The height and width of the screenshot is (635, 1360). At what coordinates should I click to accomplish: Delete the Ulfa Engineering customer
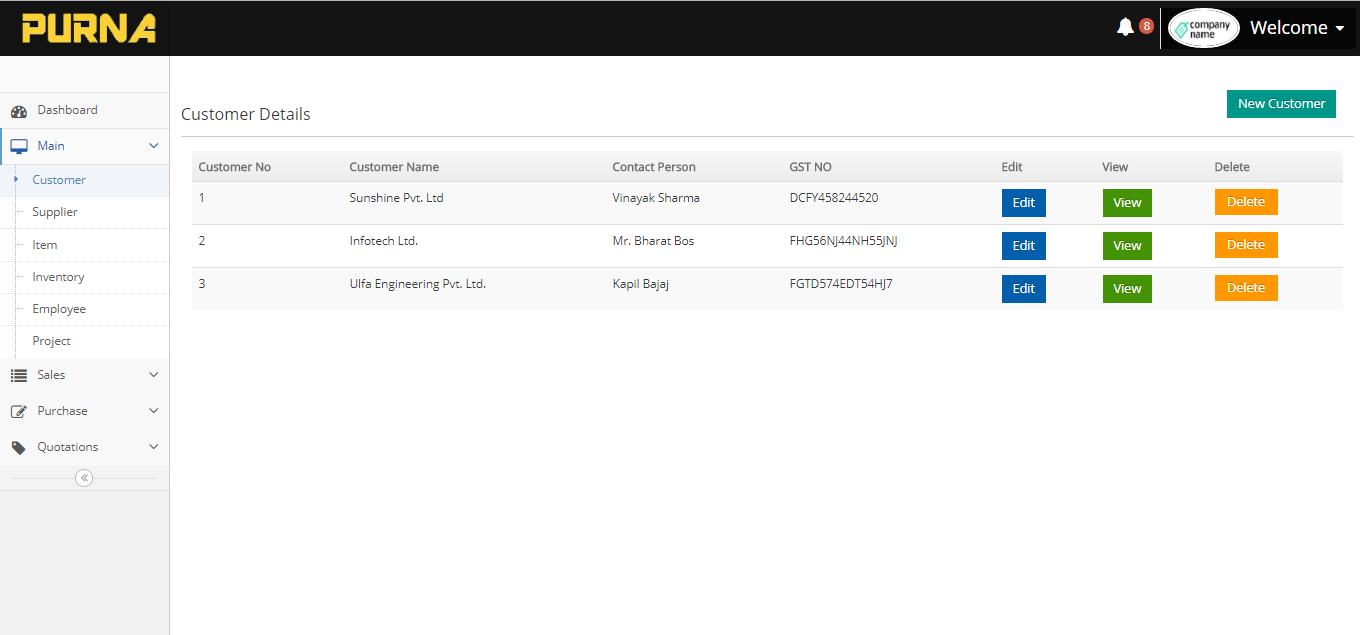coord(1246,288)
